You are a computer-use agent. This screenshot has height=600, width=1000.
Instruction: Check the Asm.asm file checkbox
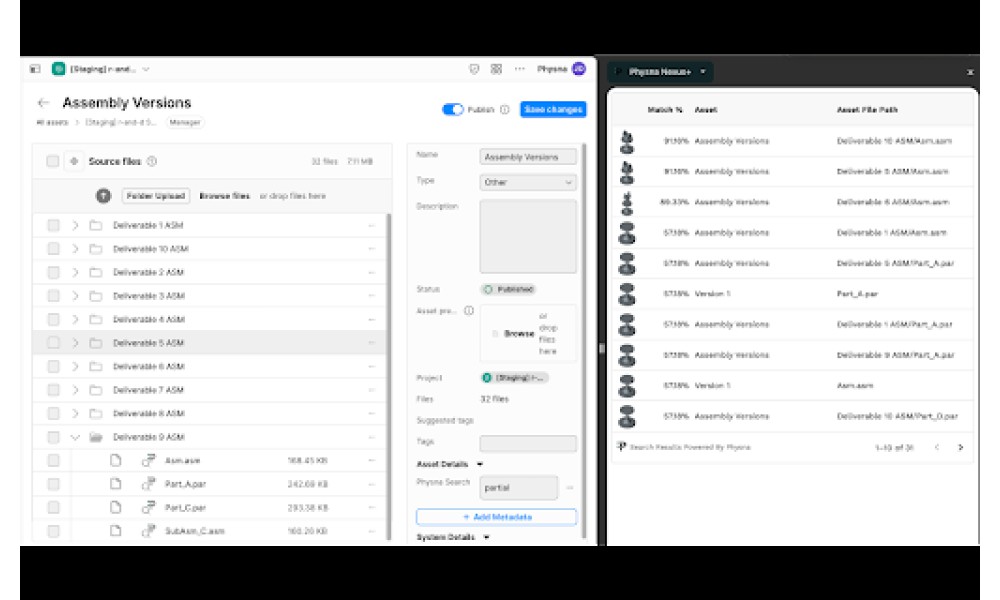click(x=54, y=460)
